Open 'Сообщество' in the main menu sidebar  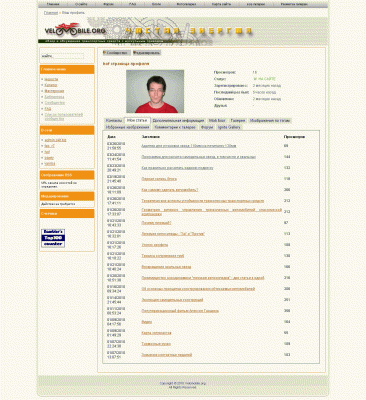55,103
